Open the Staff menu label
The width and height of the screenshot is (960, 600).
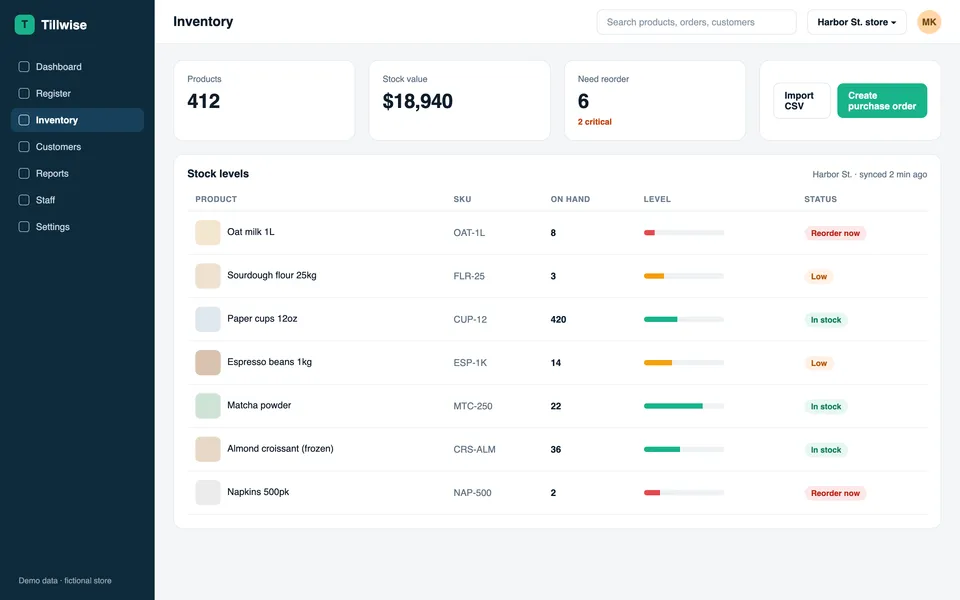(45, 200)
